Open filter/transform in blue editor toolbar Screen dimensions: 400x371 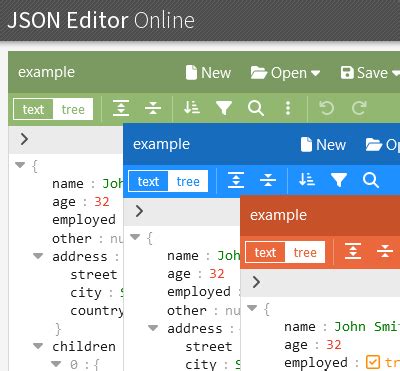[x=339, y=180]
